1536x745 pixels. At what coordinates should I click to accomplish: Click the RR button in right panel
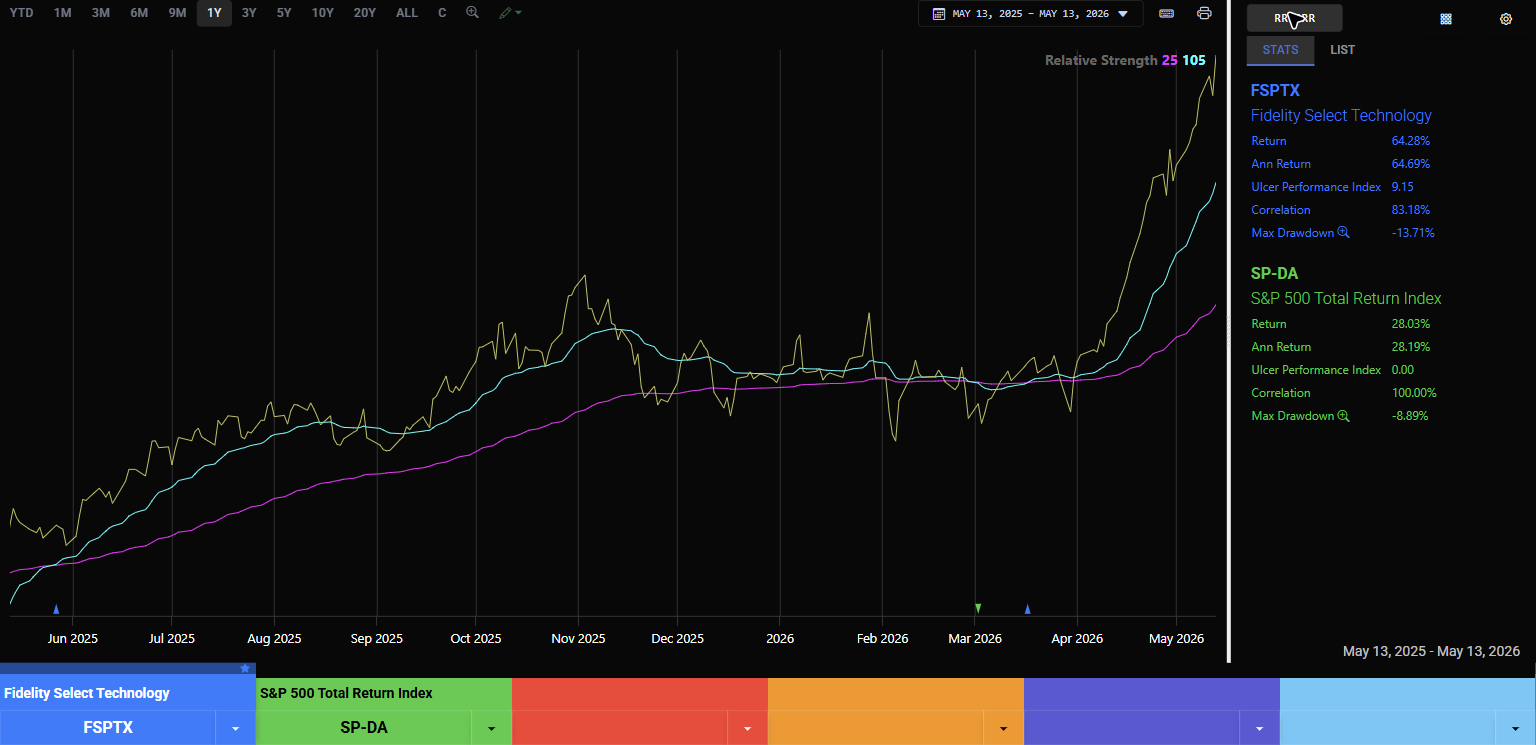1295,18
